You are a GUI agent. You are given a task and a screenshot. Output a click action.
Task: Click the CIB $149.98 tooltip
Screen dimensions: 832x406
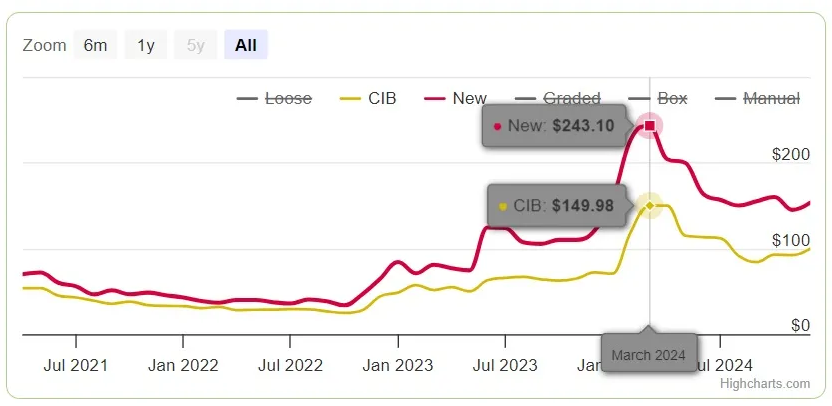pos(557,206)
